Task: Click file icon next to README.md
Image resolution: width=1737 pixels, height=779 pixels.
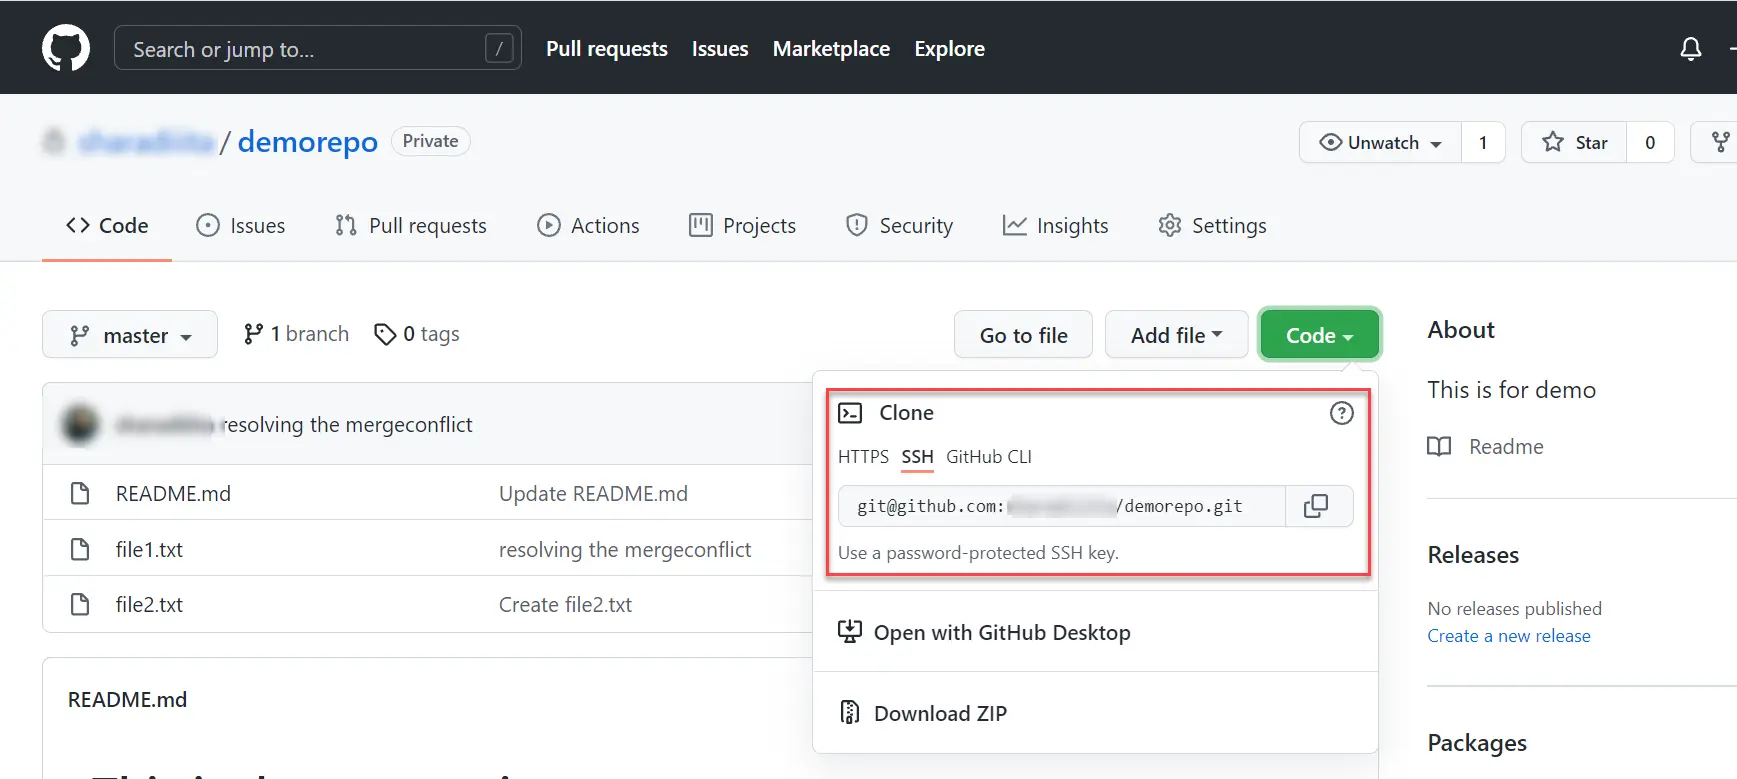Action: pyautogui.click(x=80, y=494)
